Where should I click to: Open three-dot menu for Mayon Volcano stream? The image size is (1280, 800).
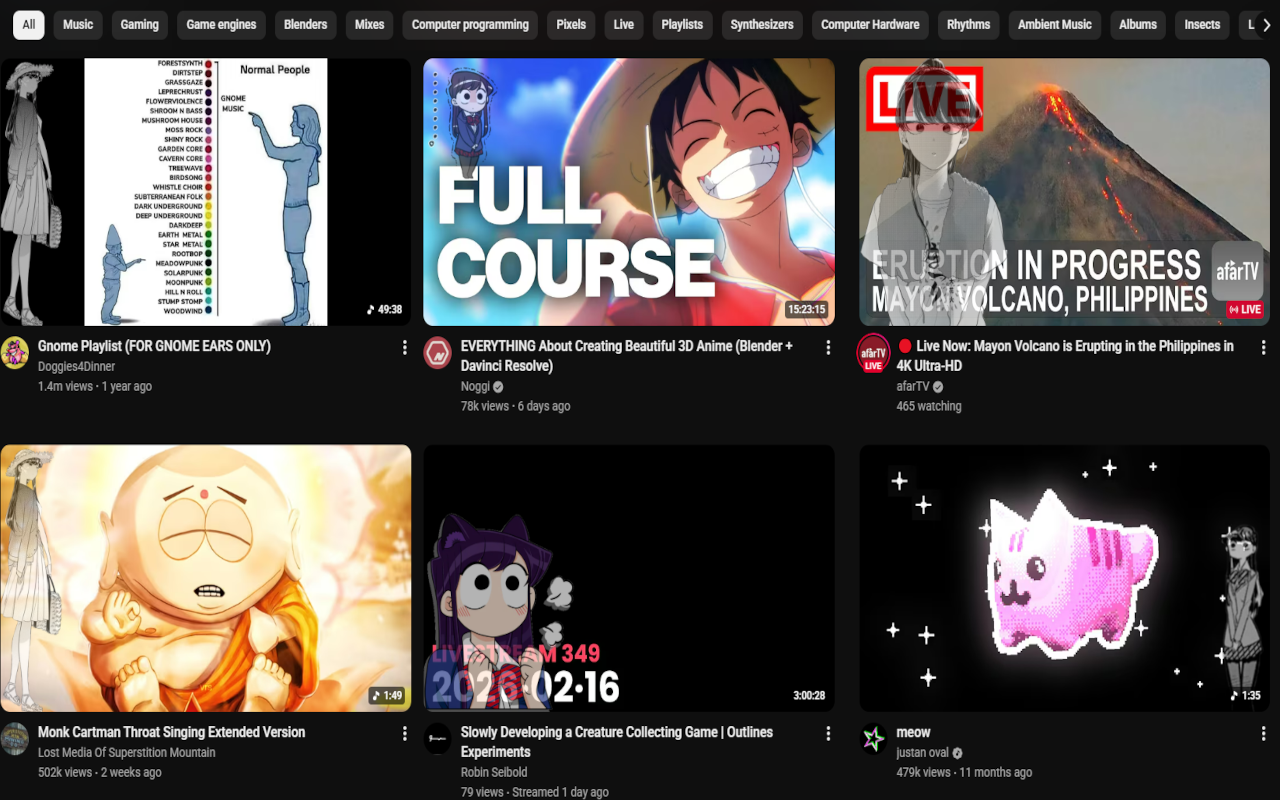[1264, 347]
